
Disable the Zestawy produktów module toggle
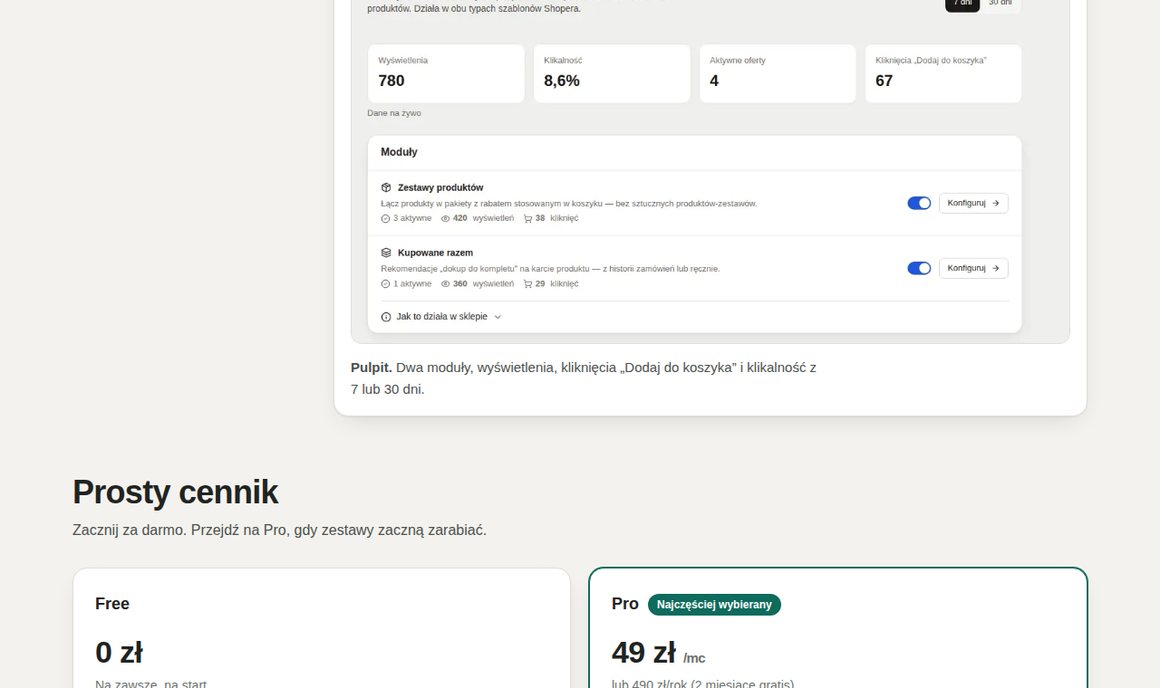[x=919, y=203]
